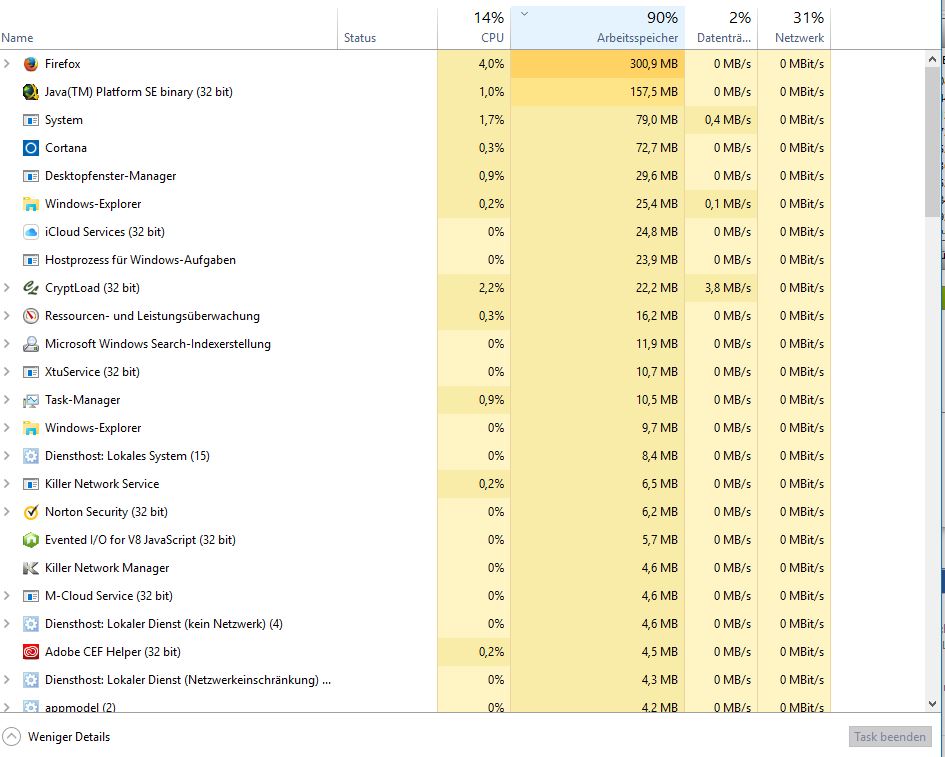Select the Cortana circle icon
The width and height of the screenshot is (945, 757).
tap(31, 148)
